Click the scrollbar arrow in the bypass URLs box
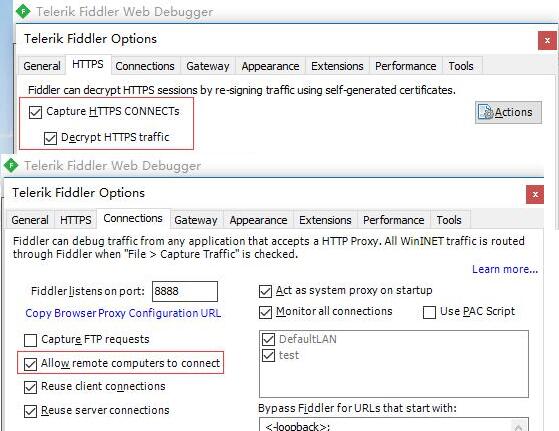The image size is (559, 431). [x=519, y=426]
